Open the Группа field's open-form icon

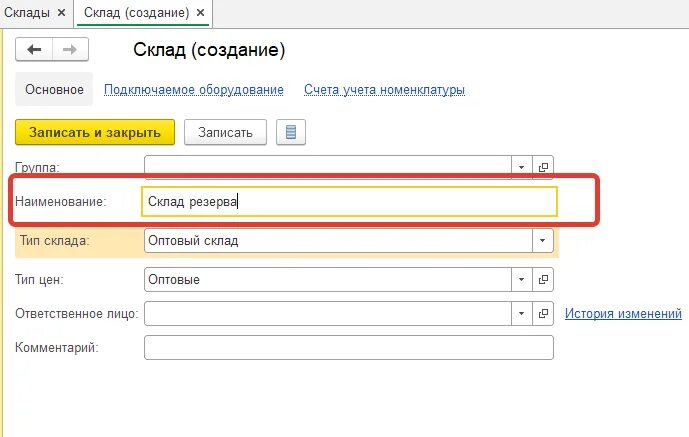tap(543, 167)
